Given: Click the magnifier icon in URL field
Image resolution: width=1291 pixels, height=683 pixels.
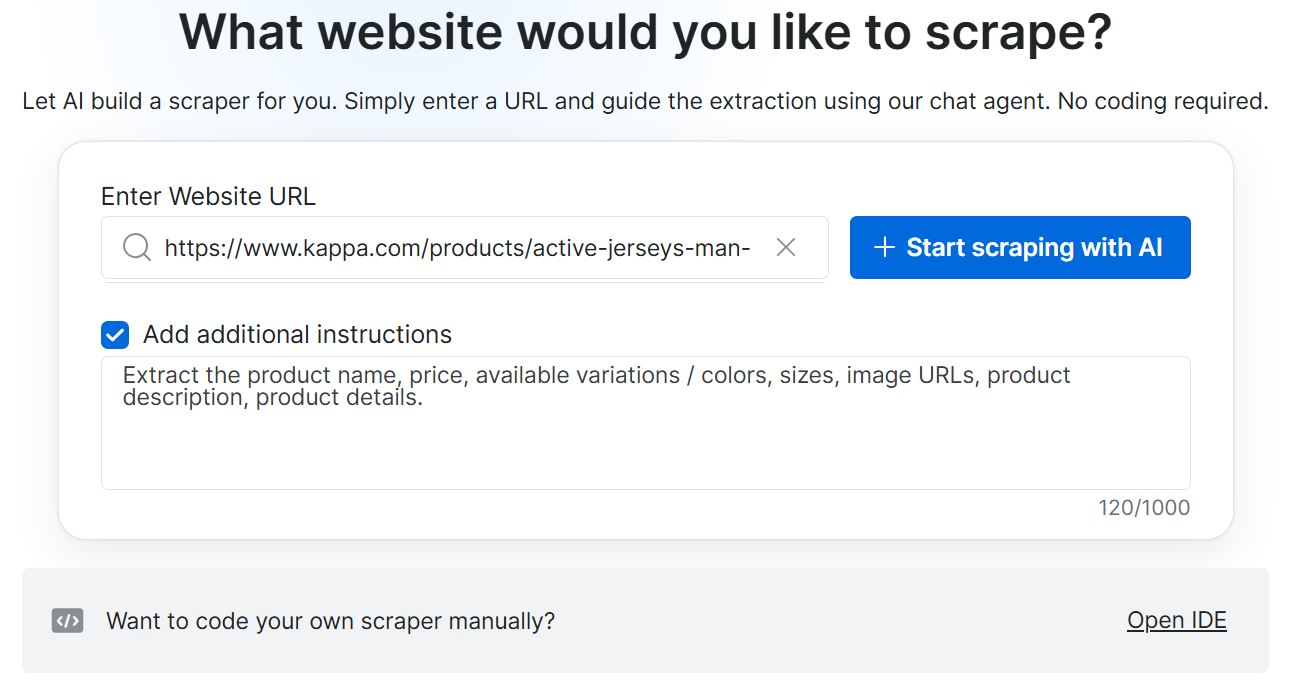Looking at the screenshot, I should point(137,247).
